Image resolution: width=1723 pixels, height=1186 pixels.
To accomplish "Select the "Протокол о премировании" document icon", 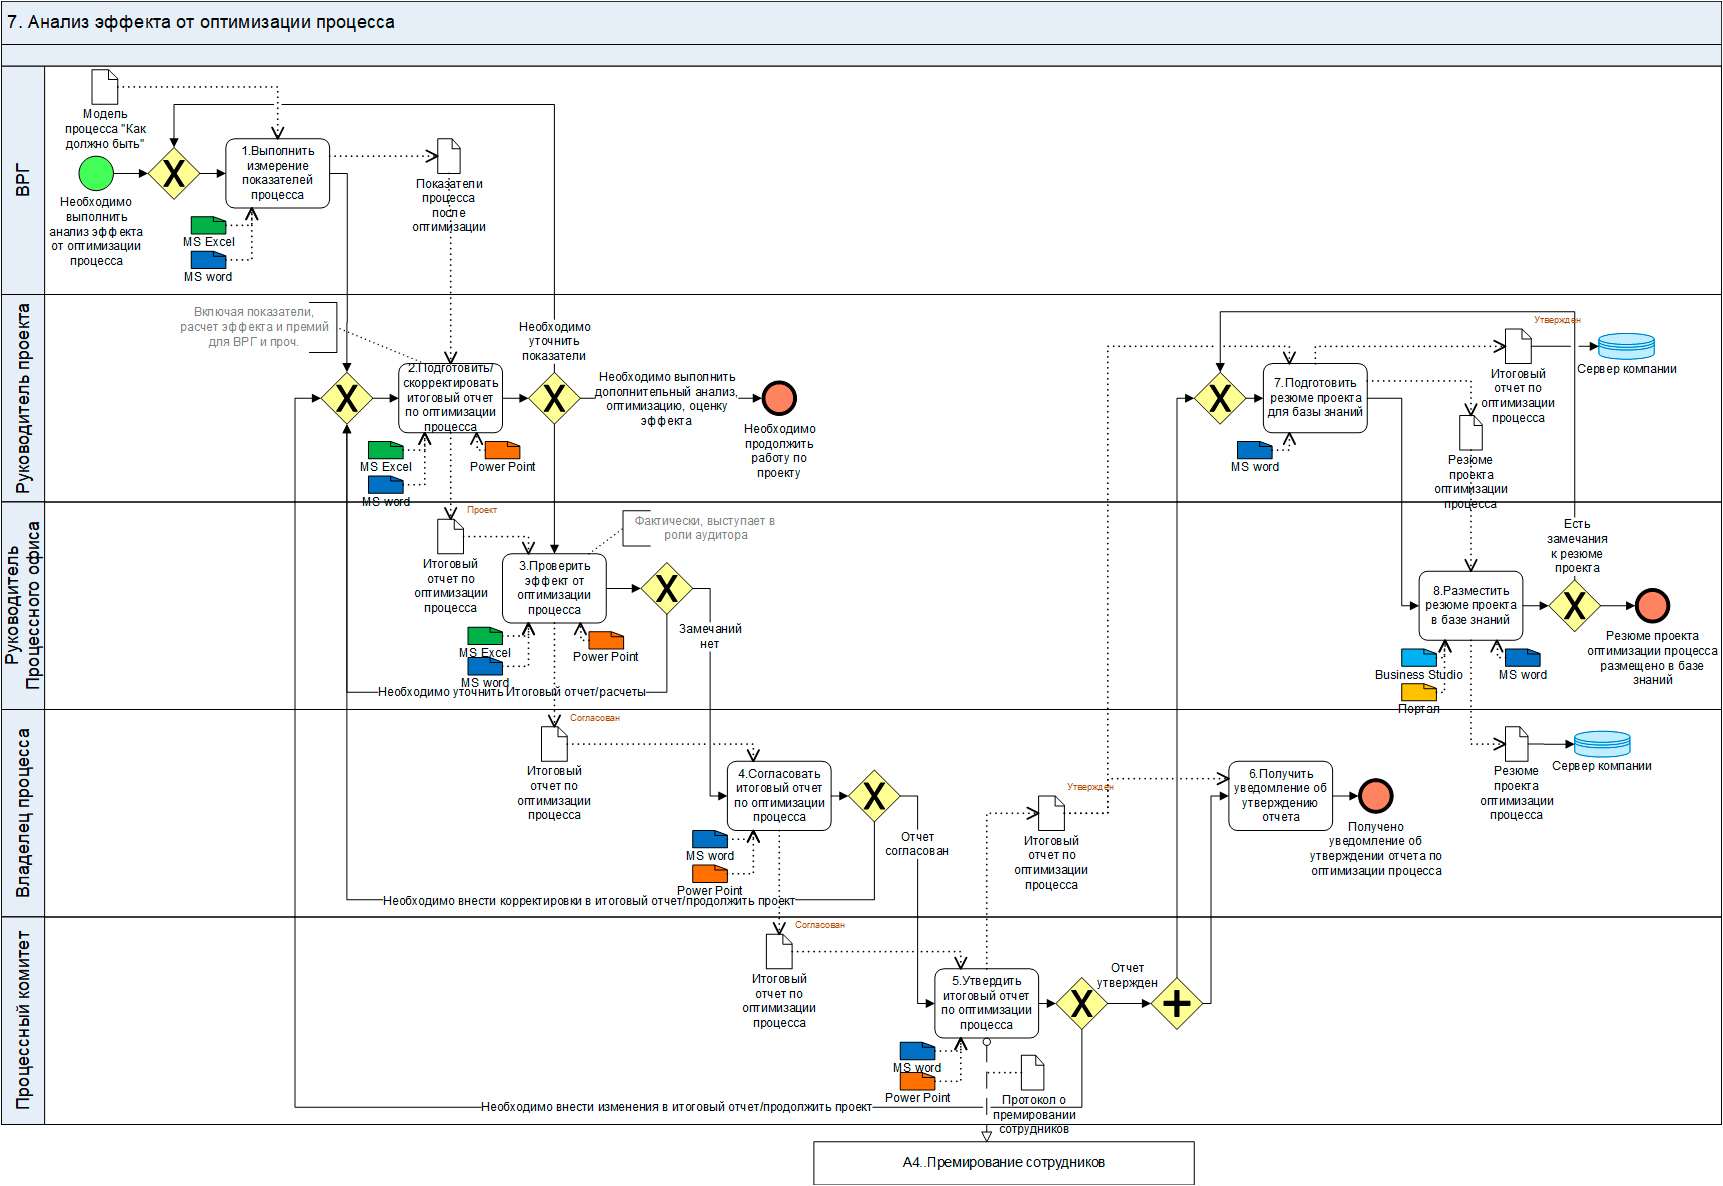I will click(1032, 1073).
